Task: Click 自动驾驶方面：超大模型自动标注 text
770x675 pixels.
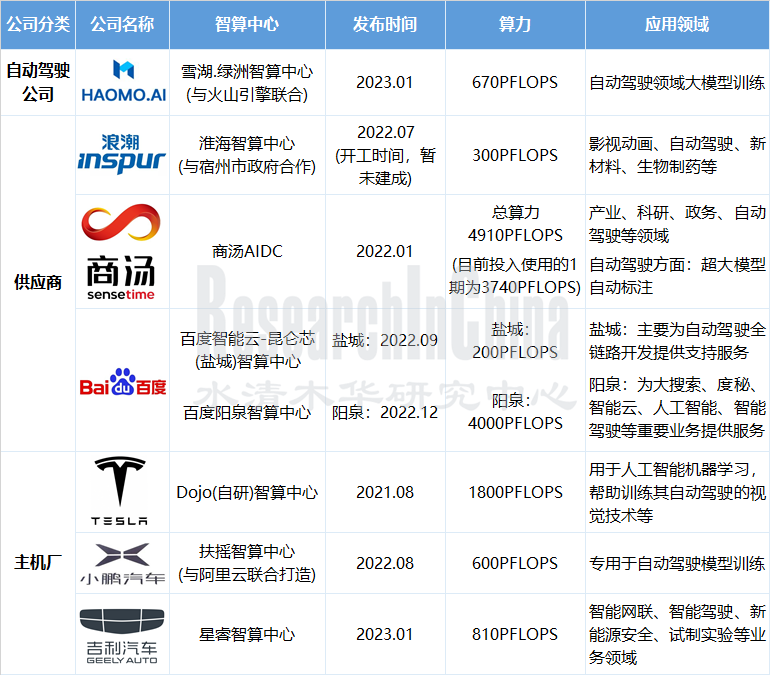Action: click(x=677, y=276)
